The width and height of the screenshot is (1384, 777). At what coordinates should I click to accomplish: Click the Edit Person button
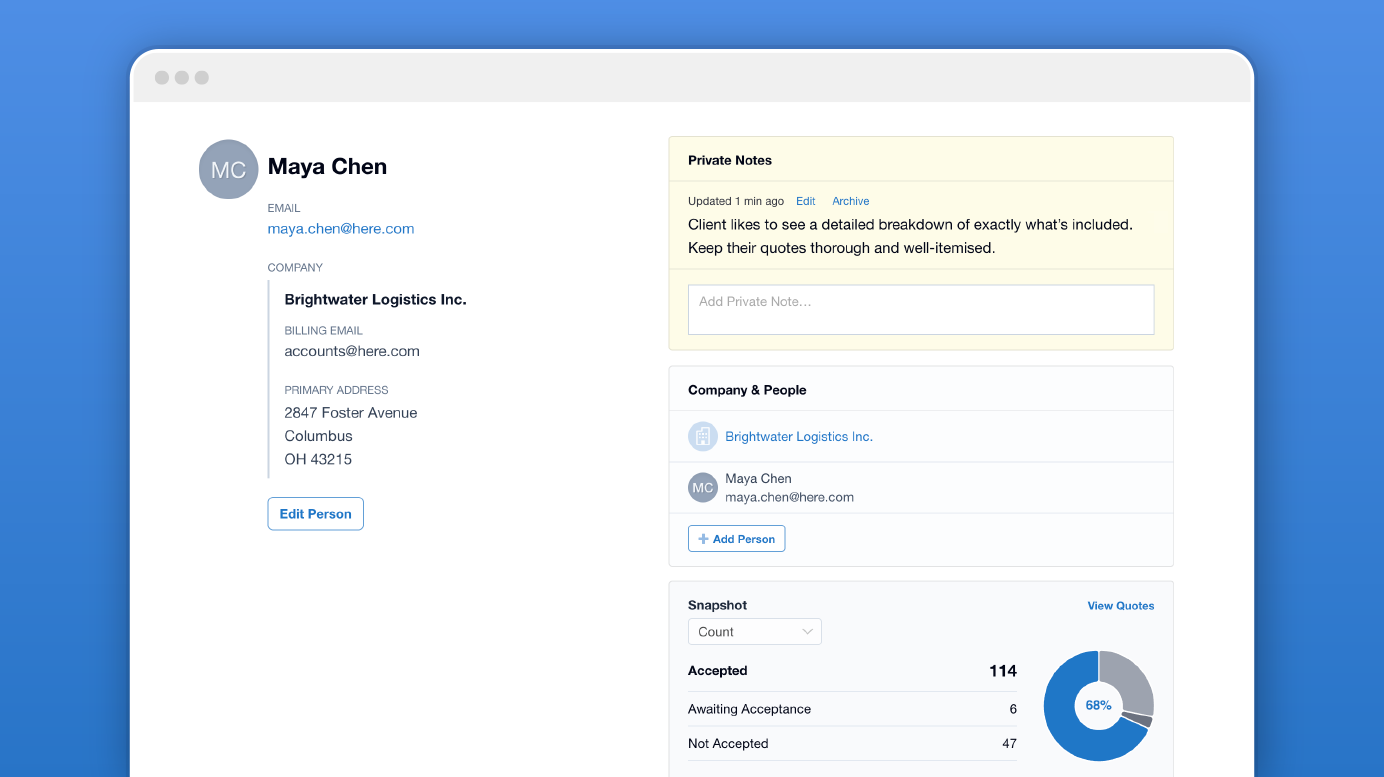[316, 514]
